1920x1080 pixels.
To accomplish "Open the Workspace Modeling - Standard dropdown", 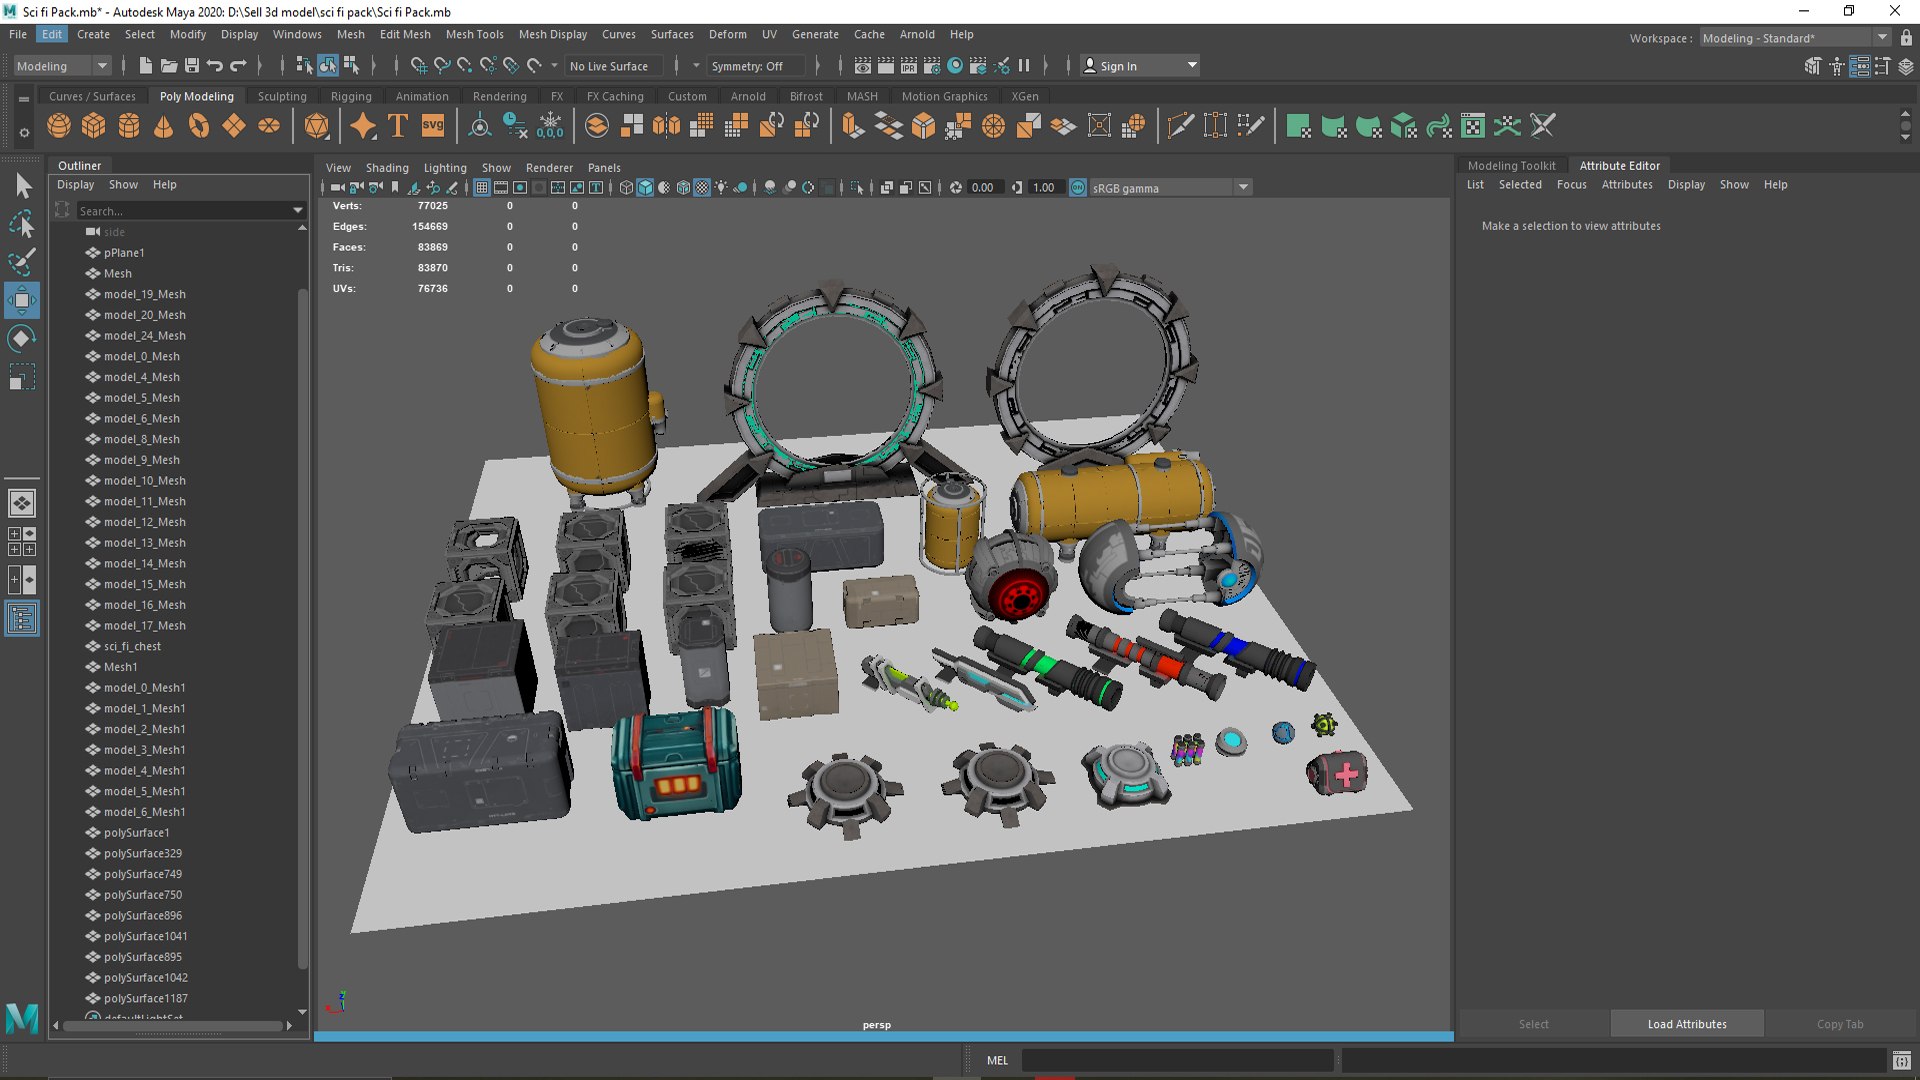I will pos(1795,38).
